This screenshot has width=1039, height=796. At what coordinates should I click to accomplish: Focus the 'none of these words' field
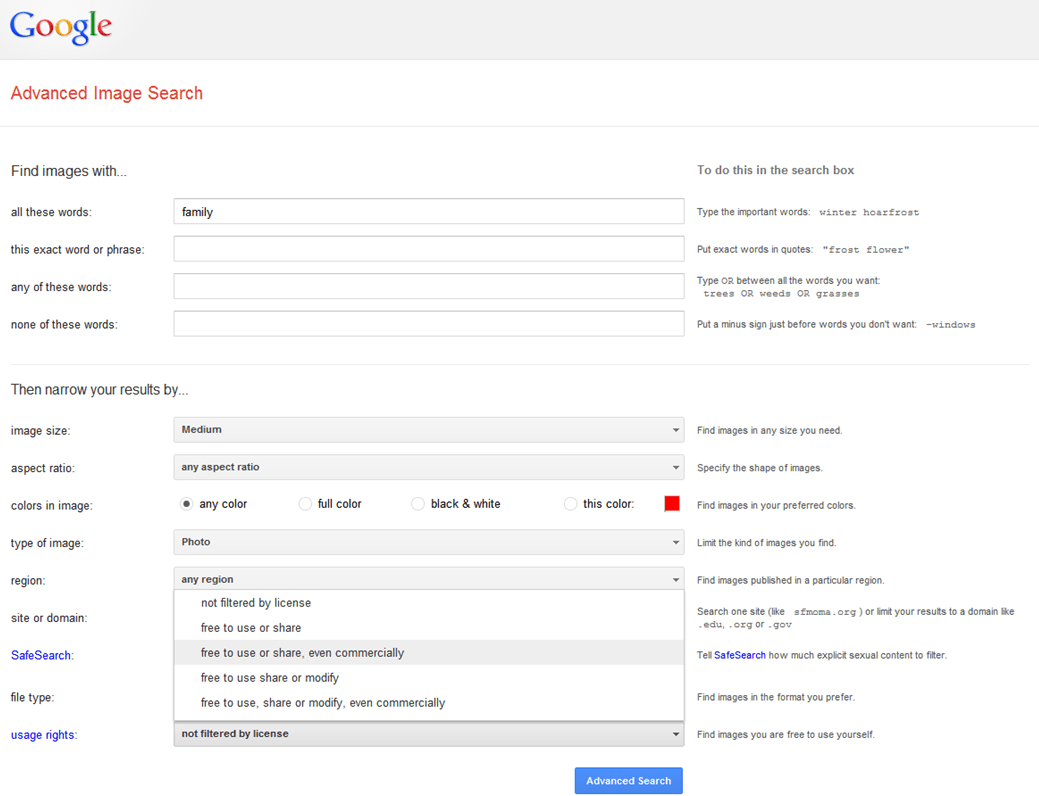tap(429, 324)
